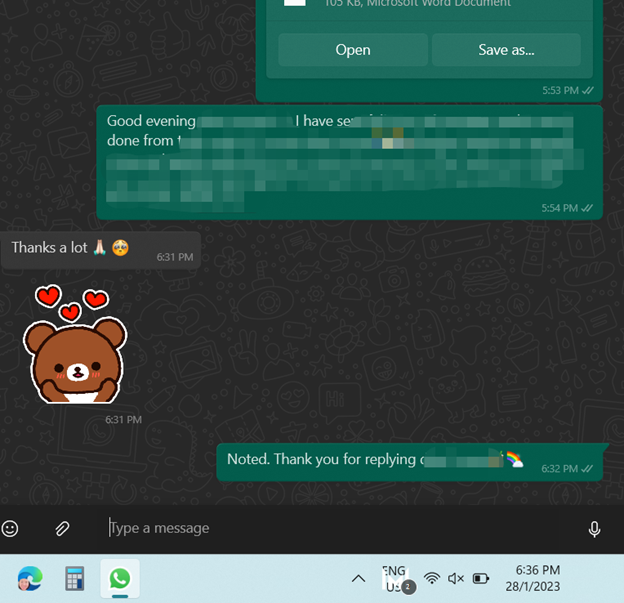Open the Wi-Fi network icon

432,579
